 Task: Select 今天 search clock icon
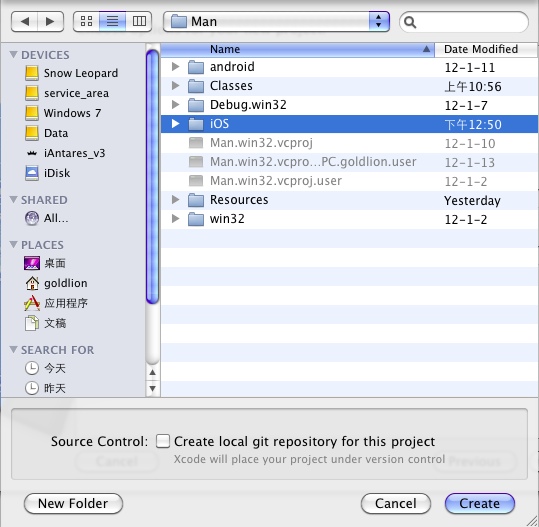[32, 368]
